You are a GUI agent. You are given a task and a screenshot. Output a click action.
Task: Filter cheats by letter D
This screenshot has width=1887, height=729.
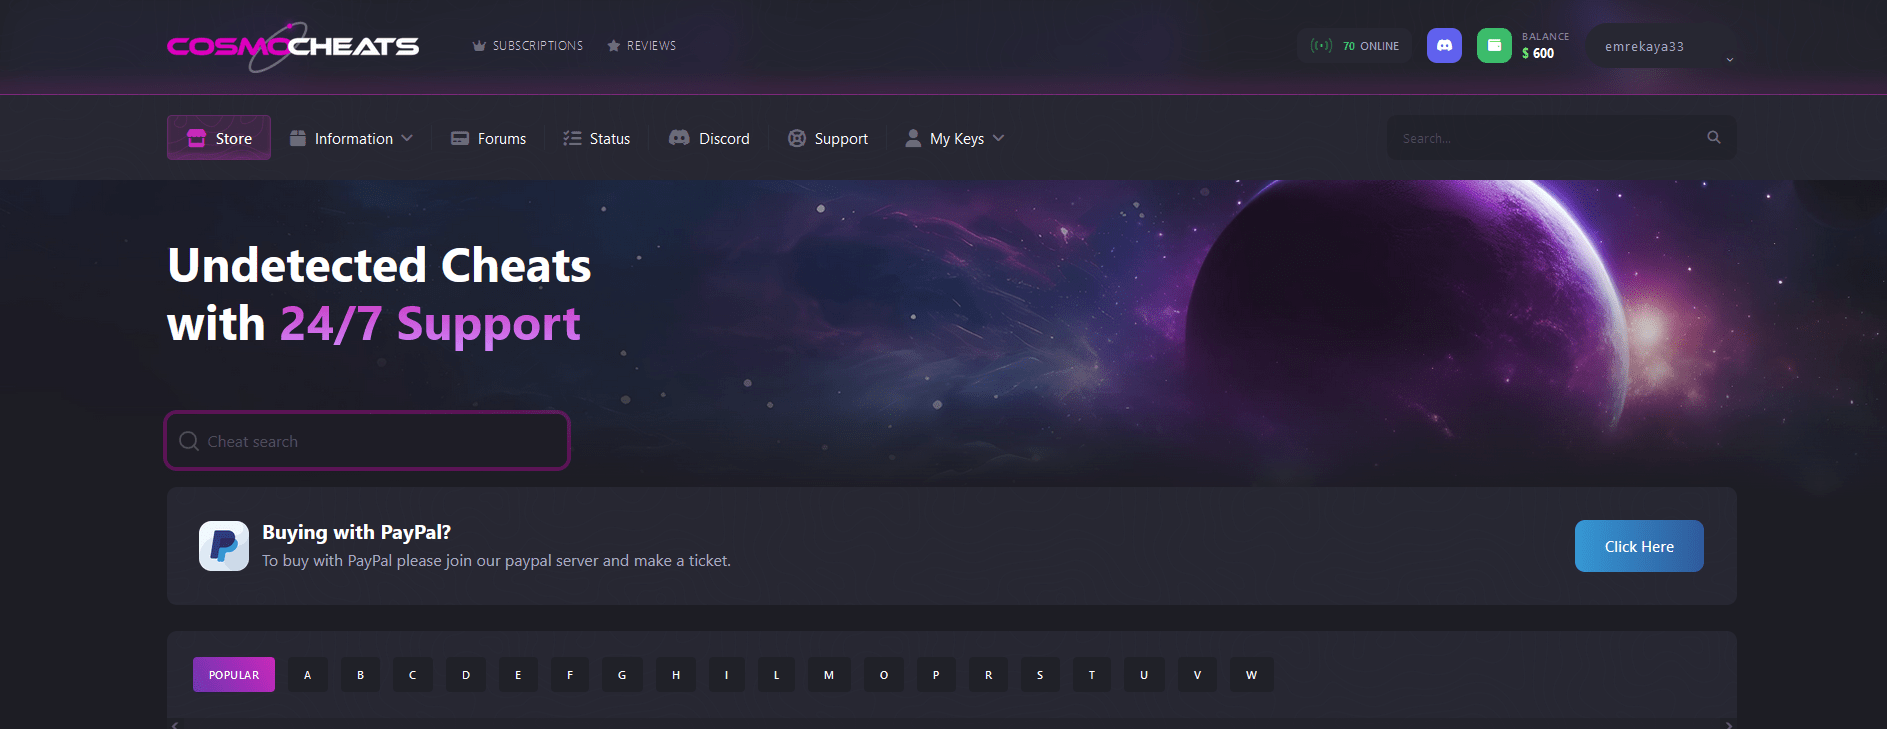pyautogui.click(x=466, y=675)
